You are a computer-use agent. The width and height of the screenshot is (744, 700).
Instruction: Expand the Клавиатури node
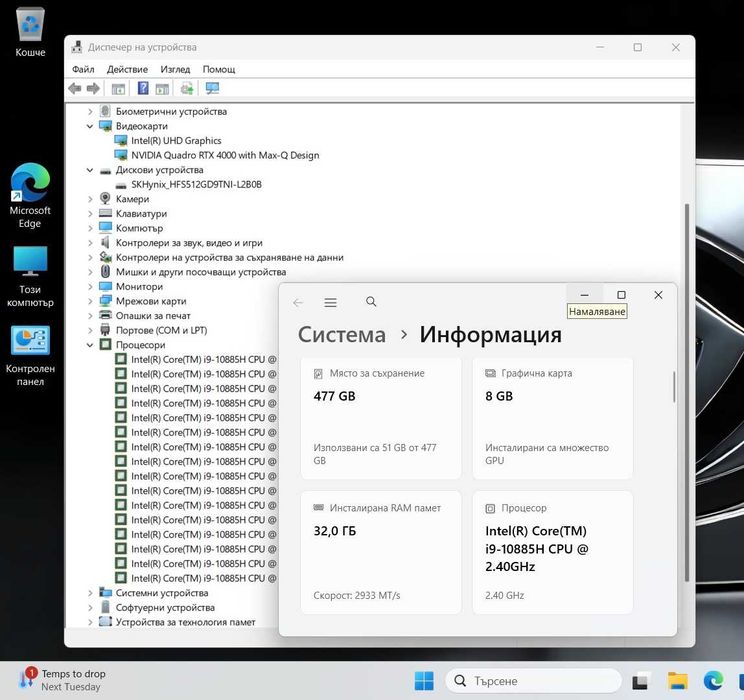click(90, 214)
